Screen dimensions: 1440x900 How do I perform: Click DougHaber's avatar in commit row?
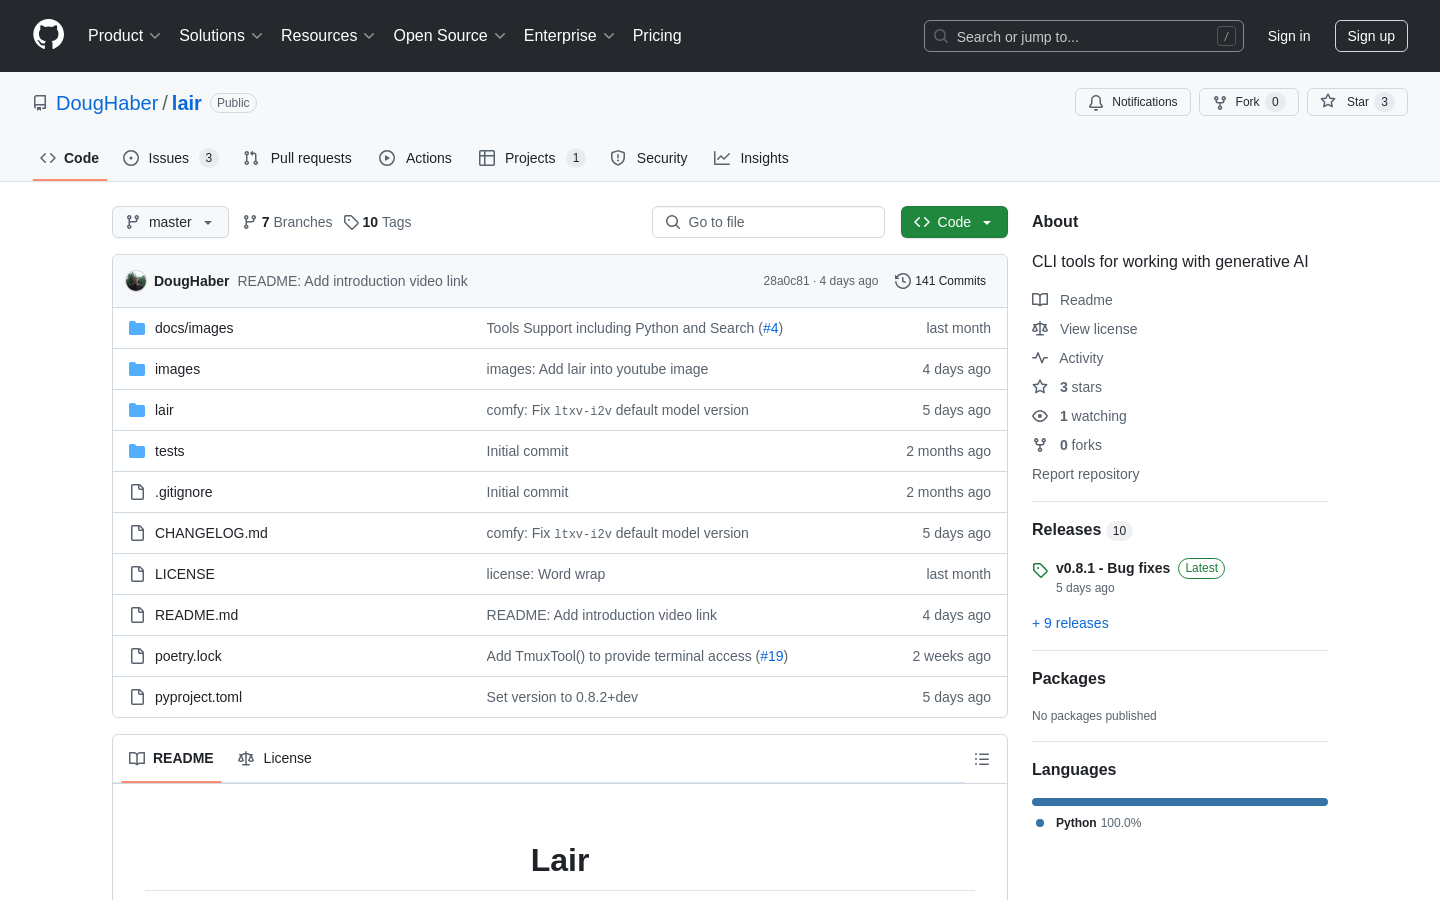click(x=136, y=281)
